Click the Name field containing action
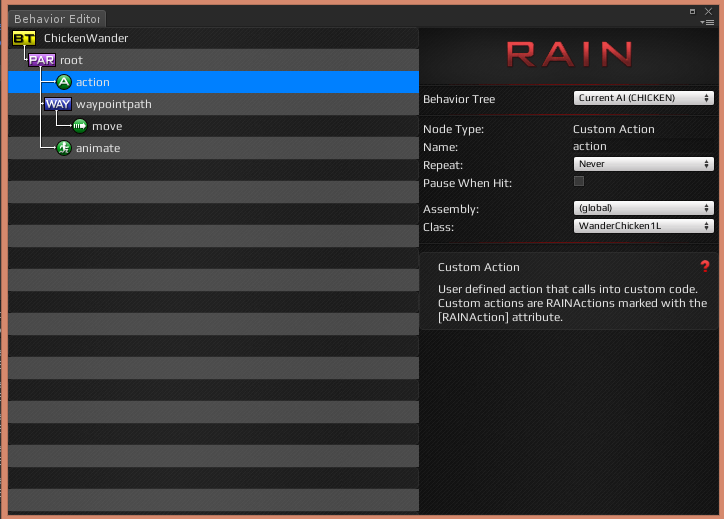Viewport: 724px width, 519px height. coord(643,146)
